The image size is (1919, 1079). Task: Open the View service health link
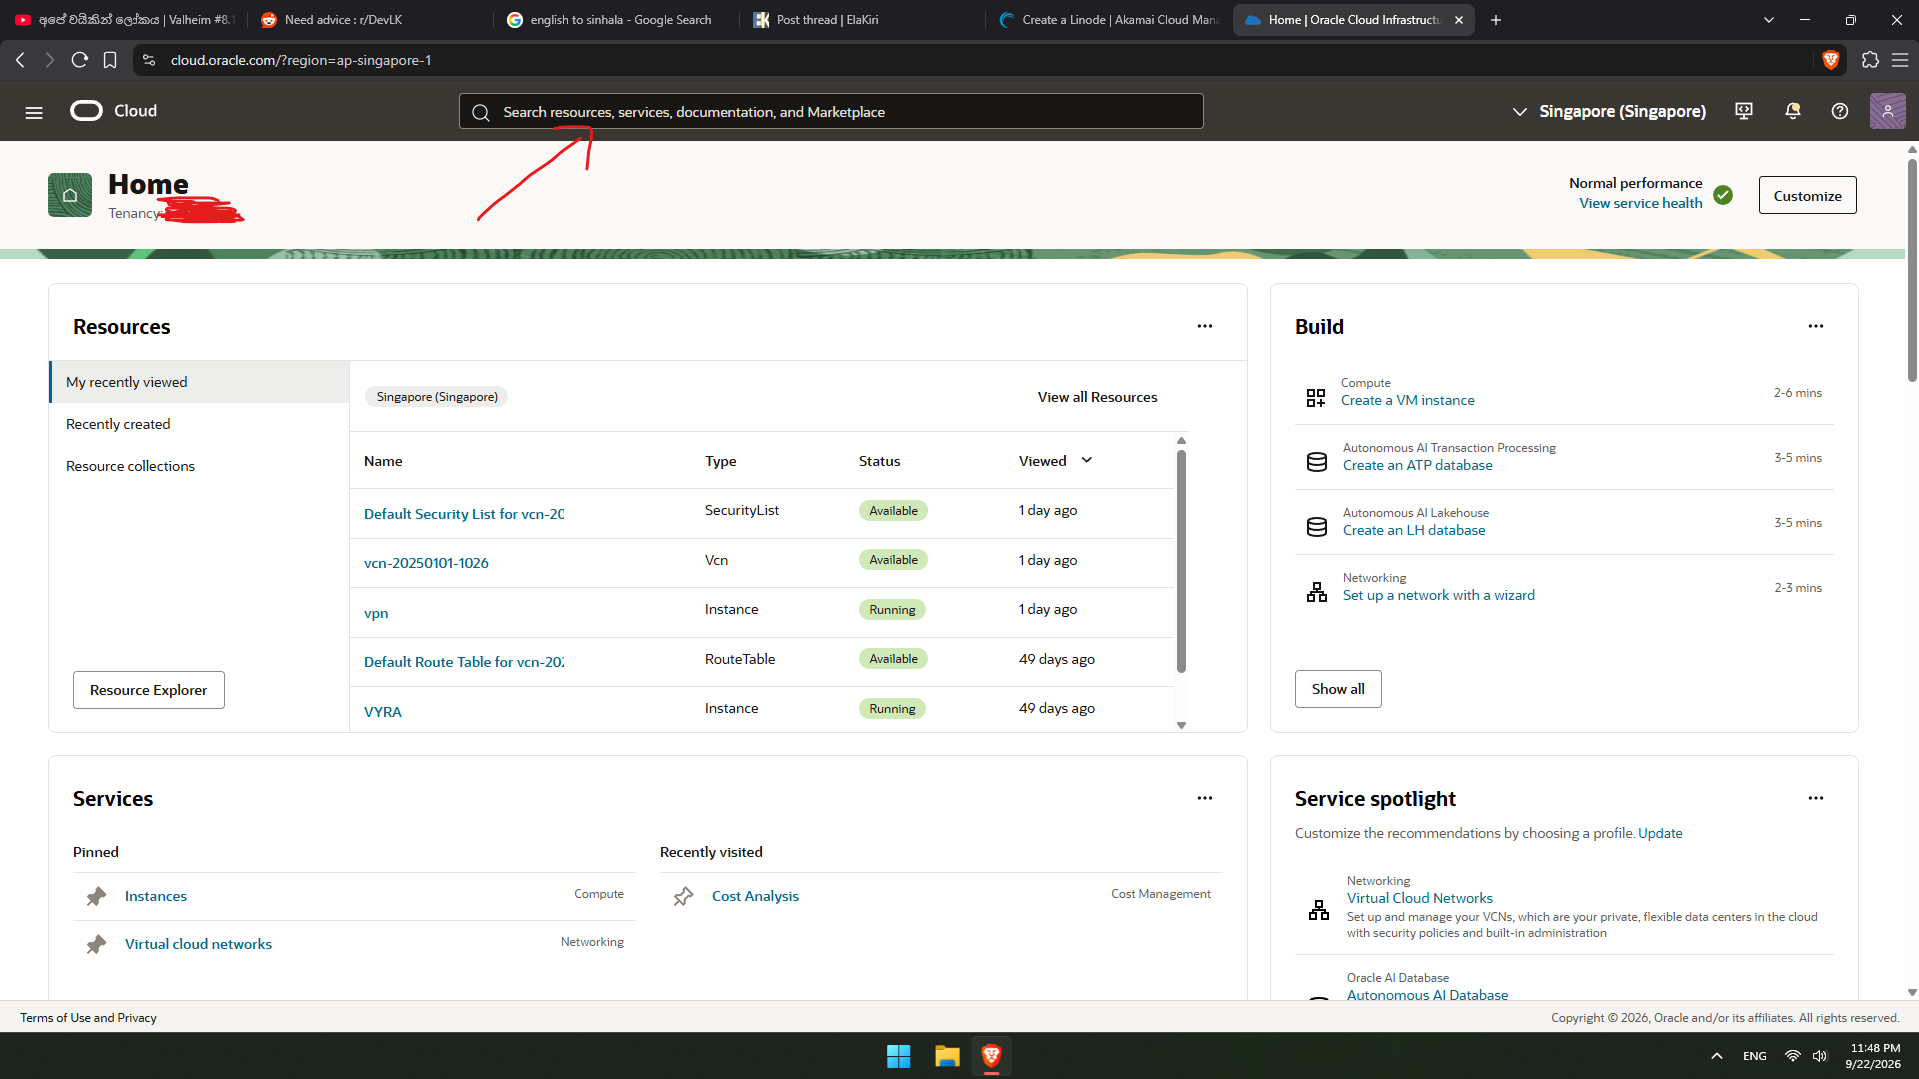coord(1640,203)
